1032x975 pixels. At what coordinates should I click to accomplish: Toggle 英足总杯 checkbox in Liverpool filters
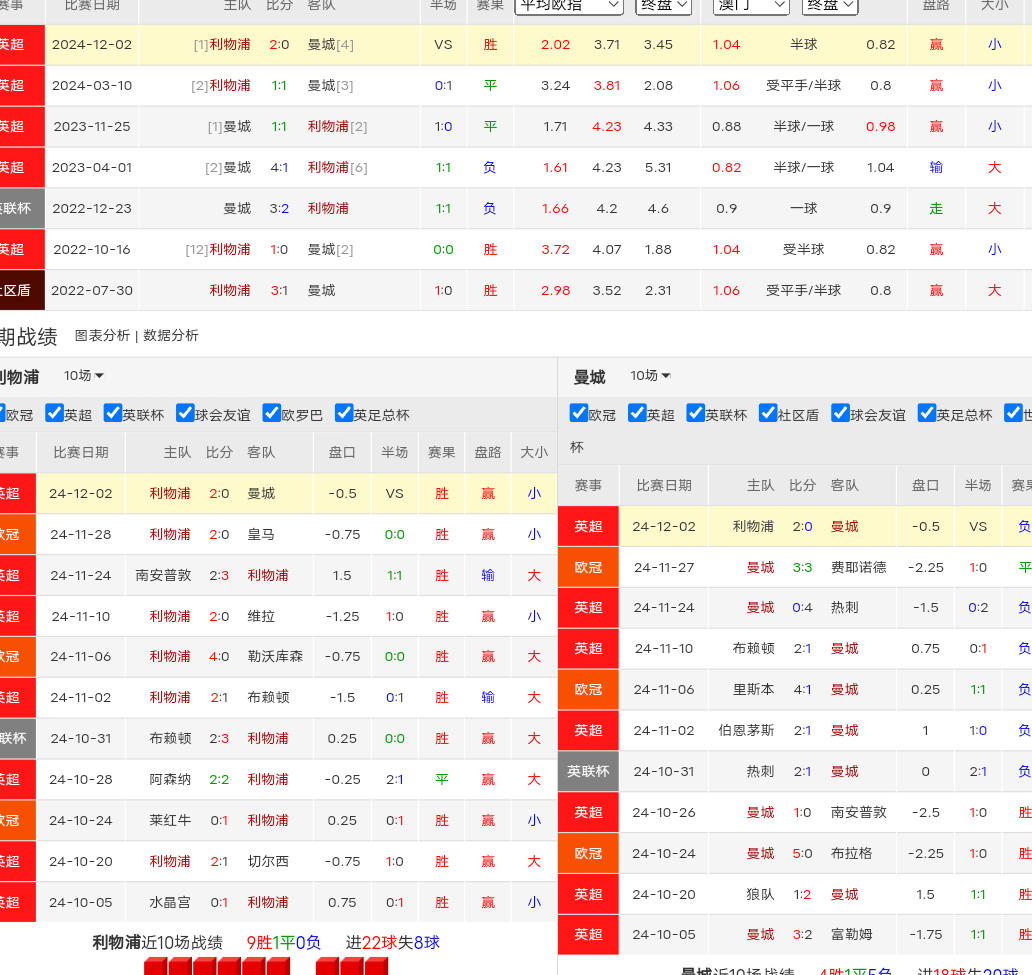tap(344, 413)
